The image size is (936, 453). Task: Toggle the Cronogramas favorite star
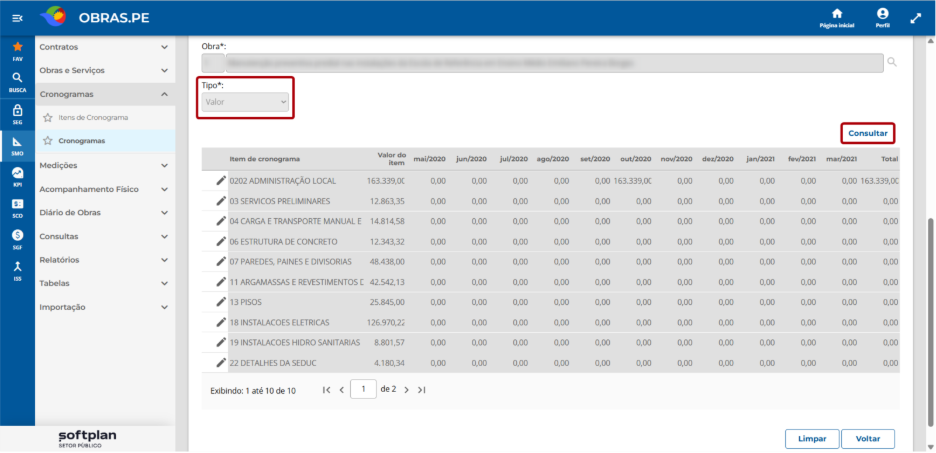[48, 141]
